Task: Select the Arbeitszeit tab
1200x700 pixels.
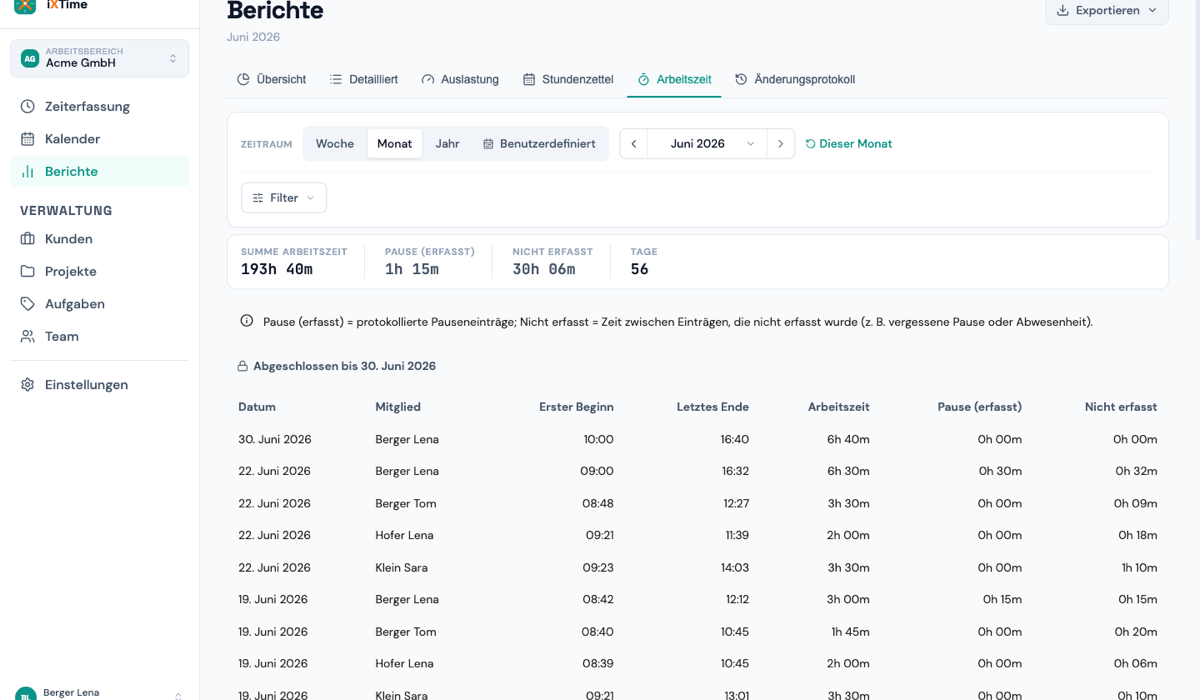Action: click(x=674, y=79)
